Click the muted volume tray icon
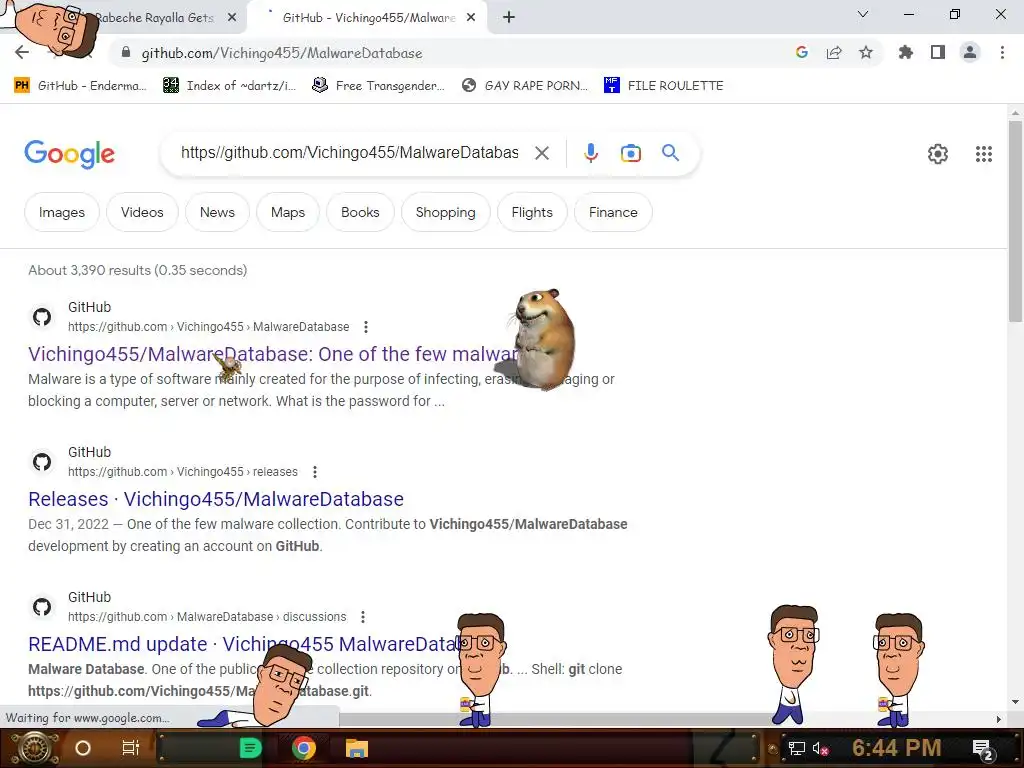Image resolution: width=1024 pixels, height=768 pixels. point(820,748)
